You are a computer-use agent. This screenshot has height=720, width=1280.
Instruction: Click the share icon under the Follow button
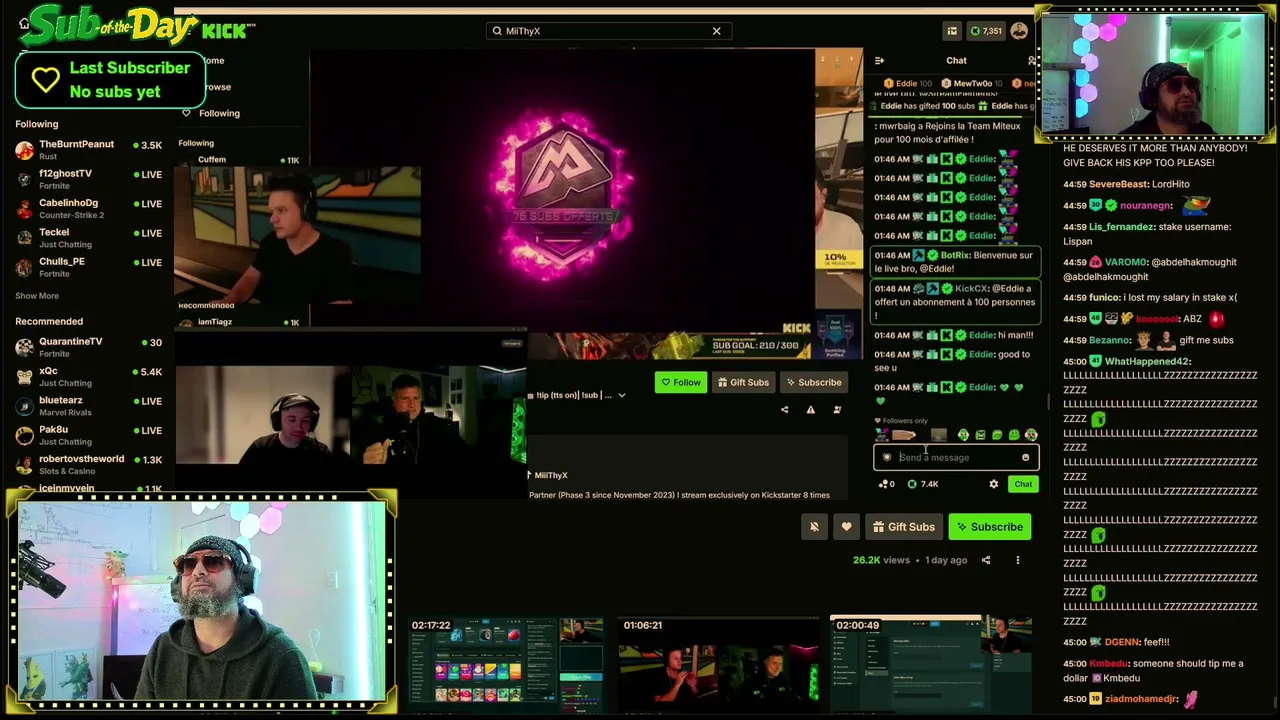point(784,410)
